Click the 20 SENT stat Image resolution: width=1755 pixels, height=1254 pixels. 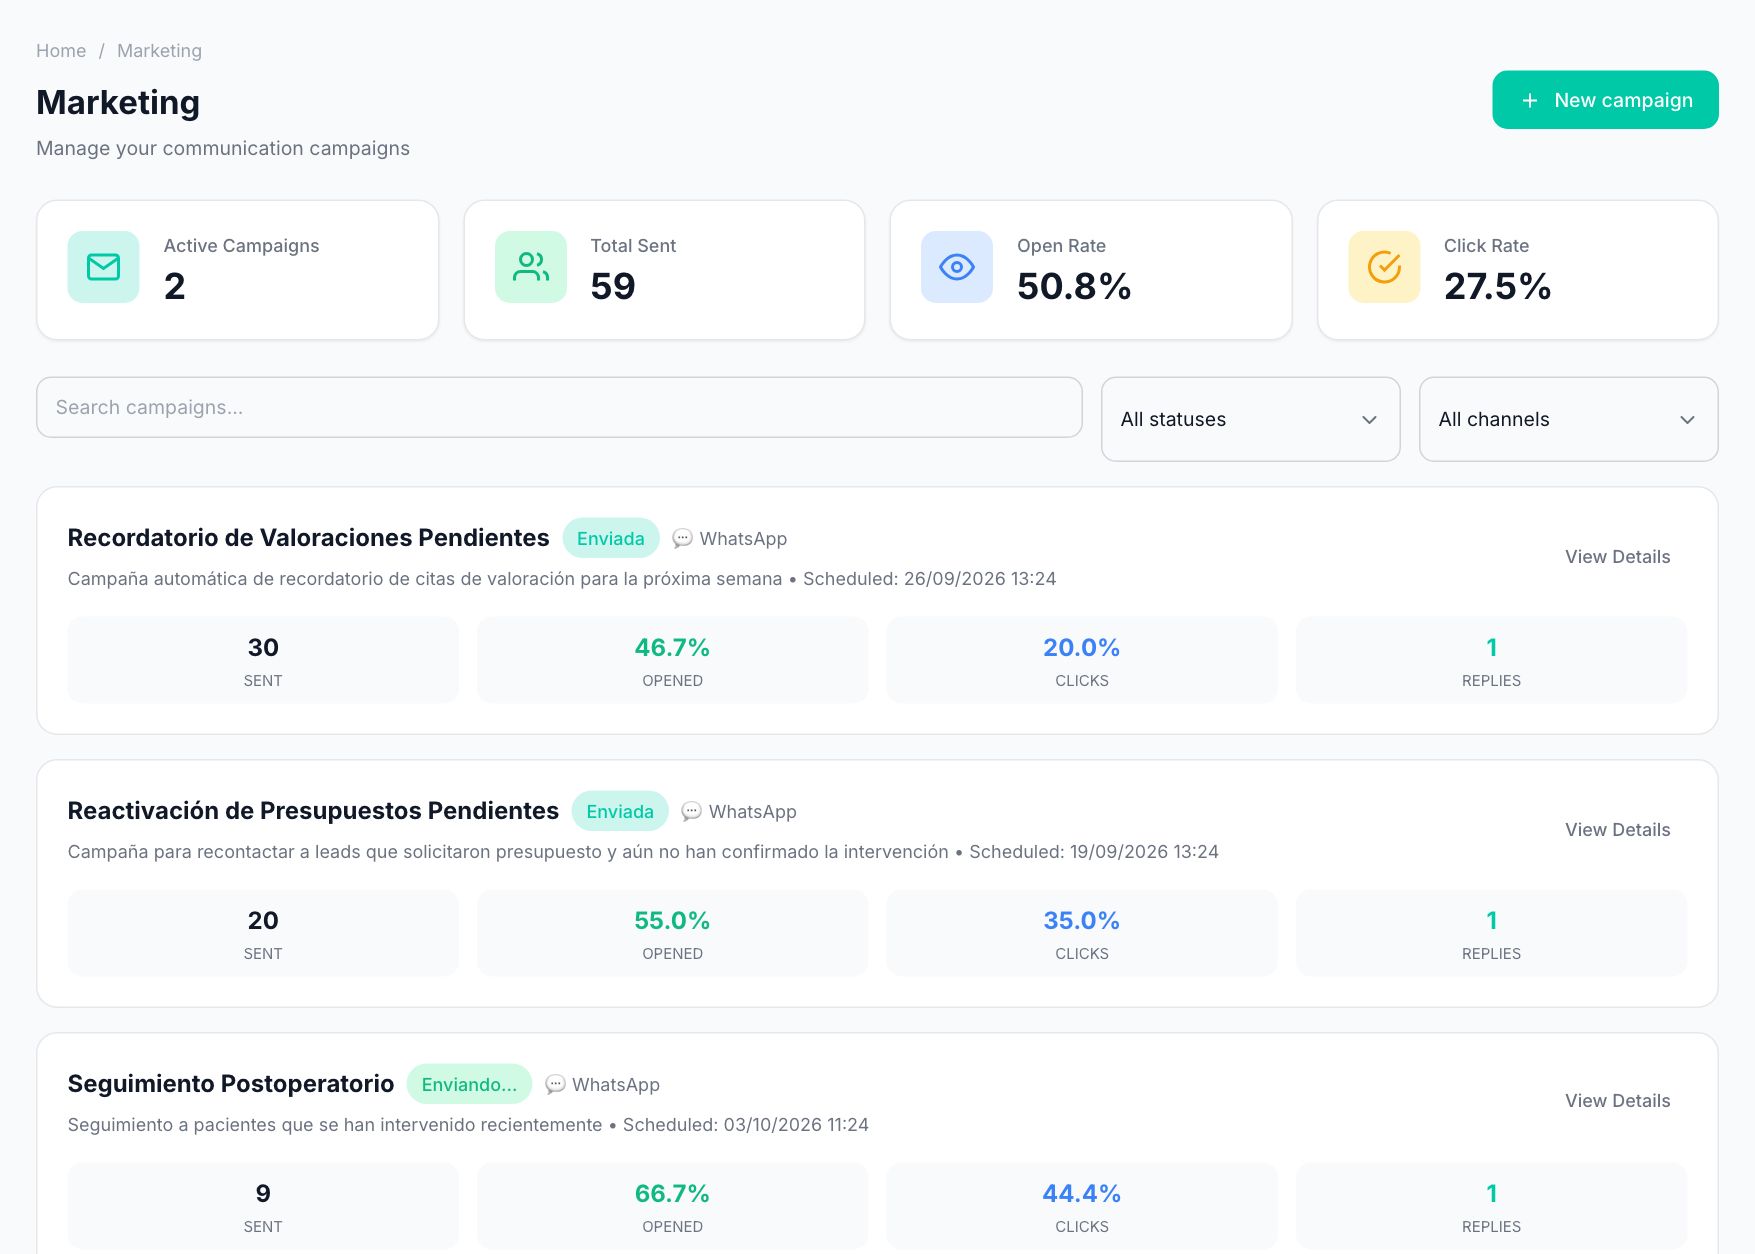263,933
